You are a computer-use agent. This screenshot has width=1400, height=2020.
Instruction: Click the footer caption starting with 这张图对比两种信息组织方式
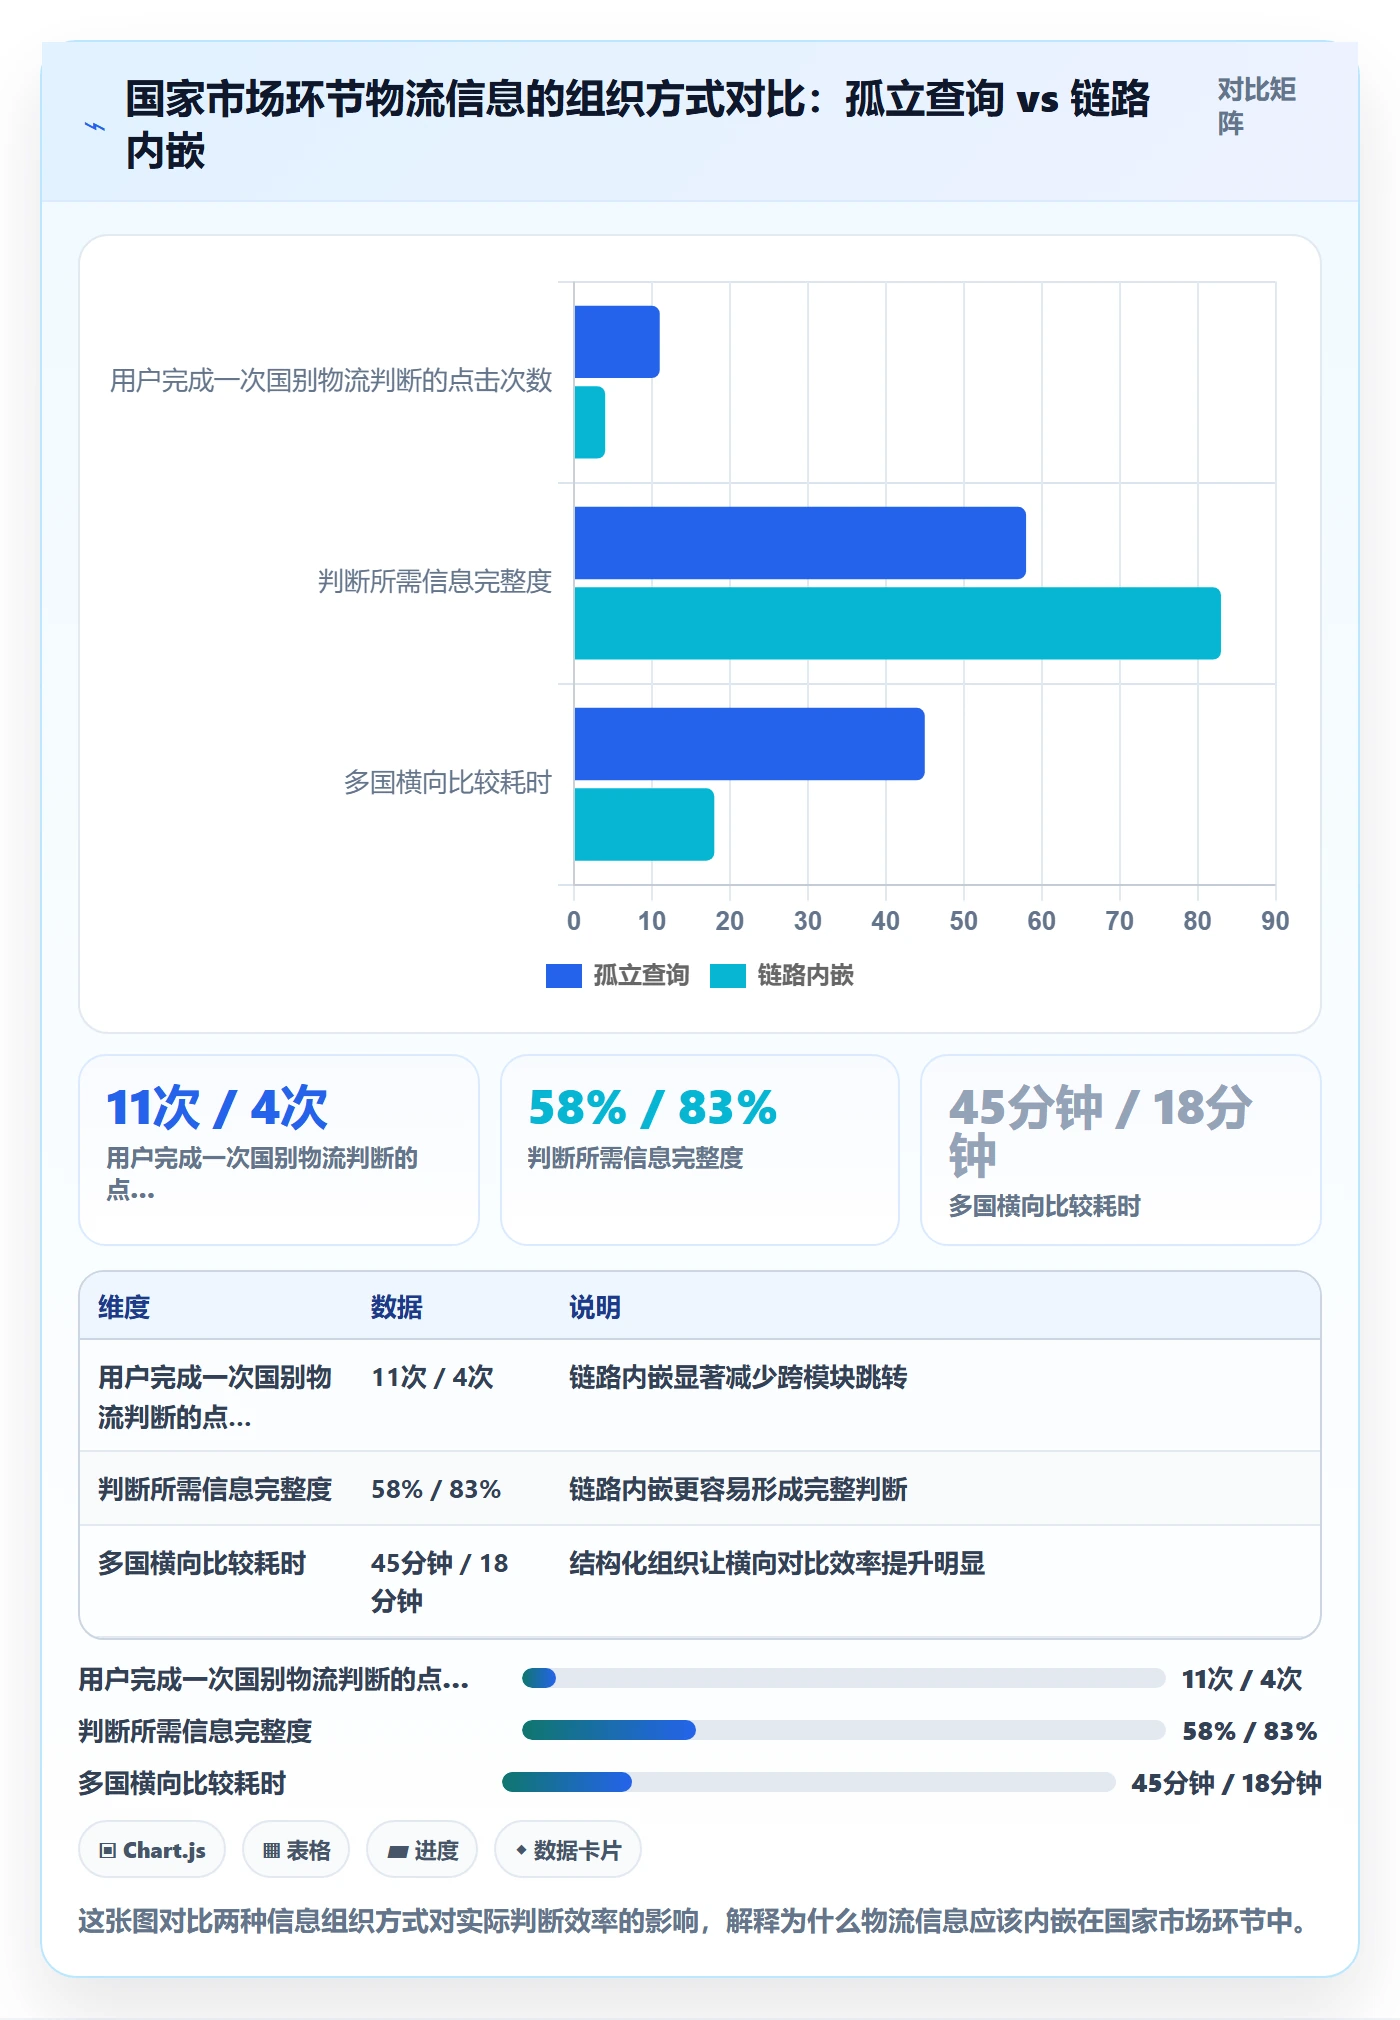point(695,1921)
